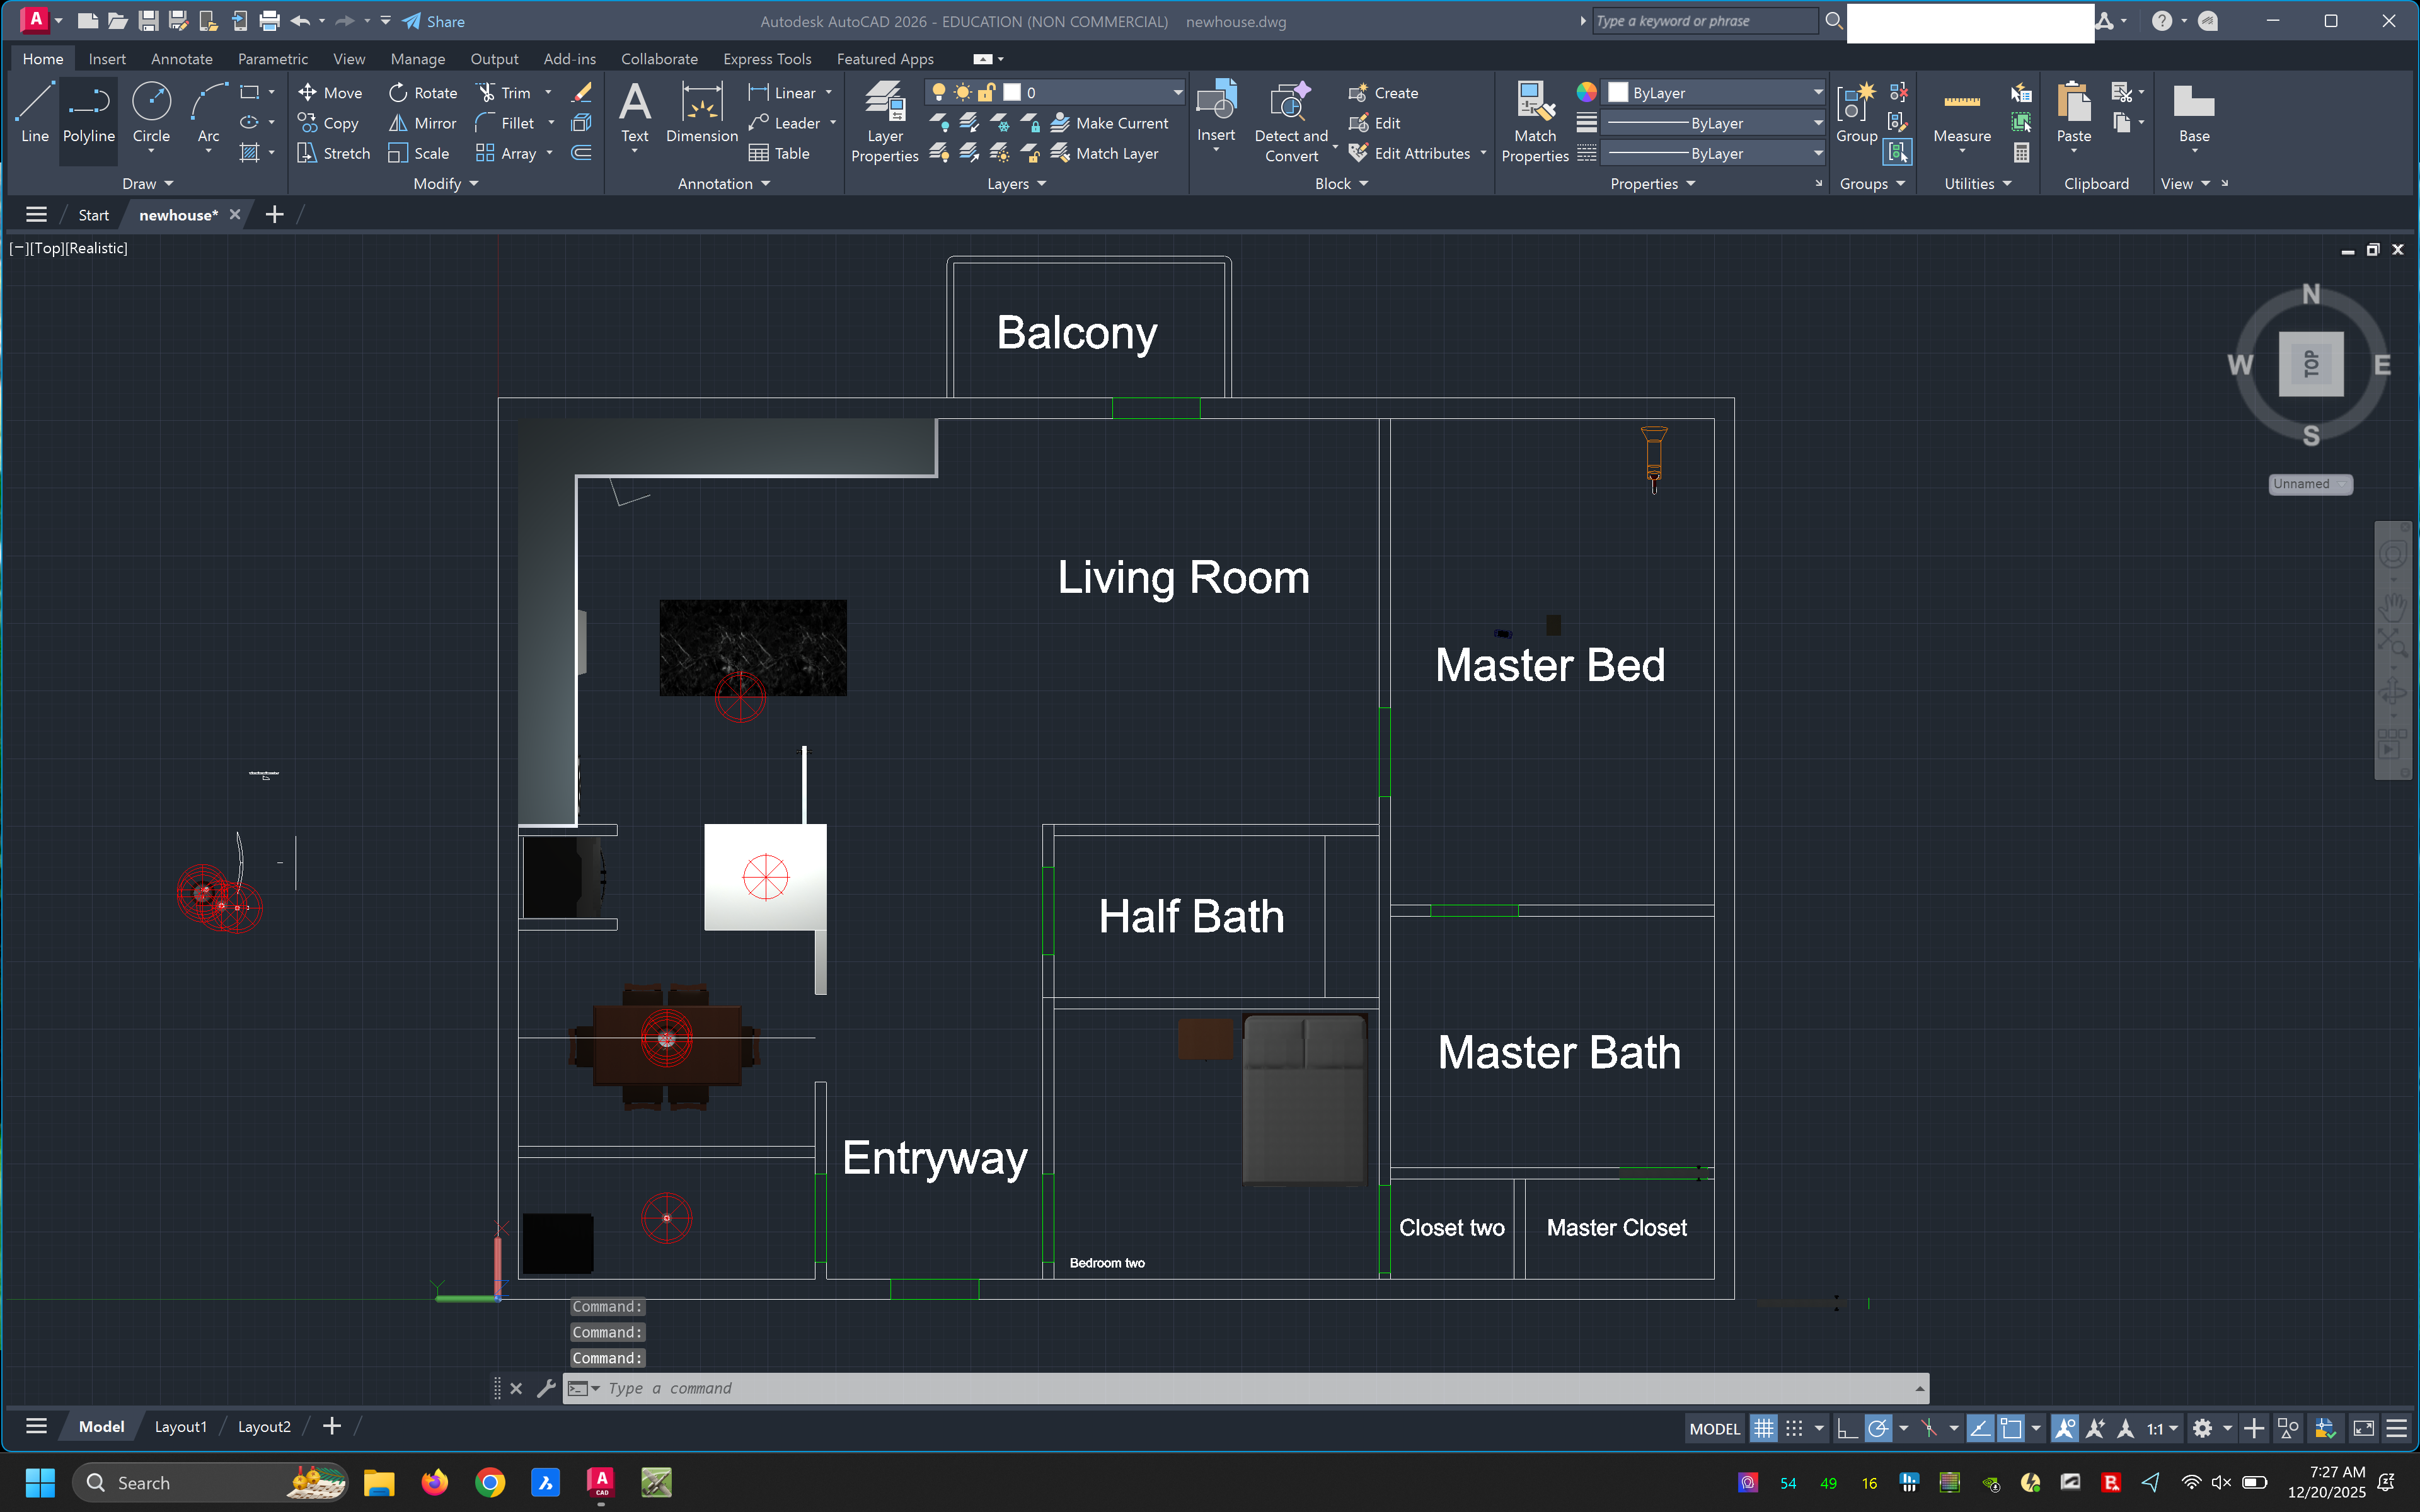Activate Match Properties tool
Viewport: 2420px width, 1512px height.
coord(1535,121)
